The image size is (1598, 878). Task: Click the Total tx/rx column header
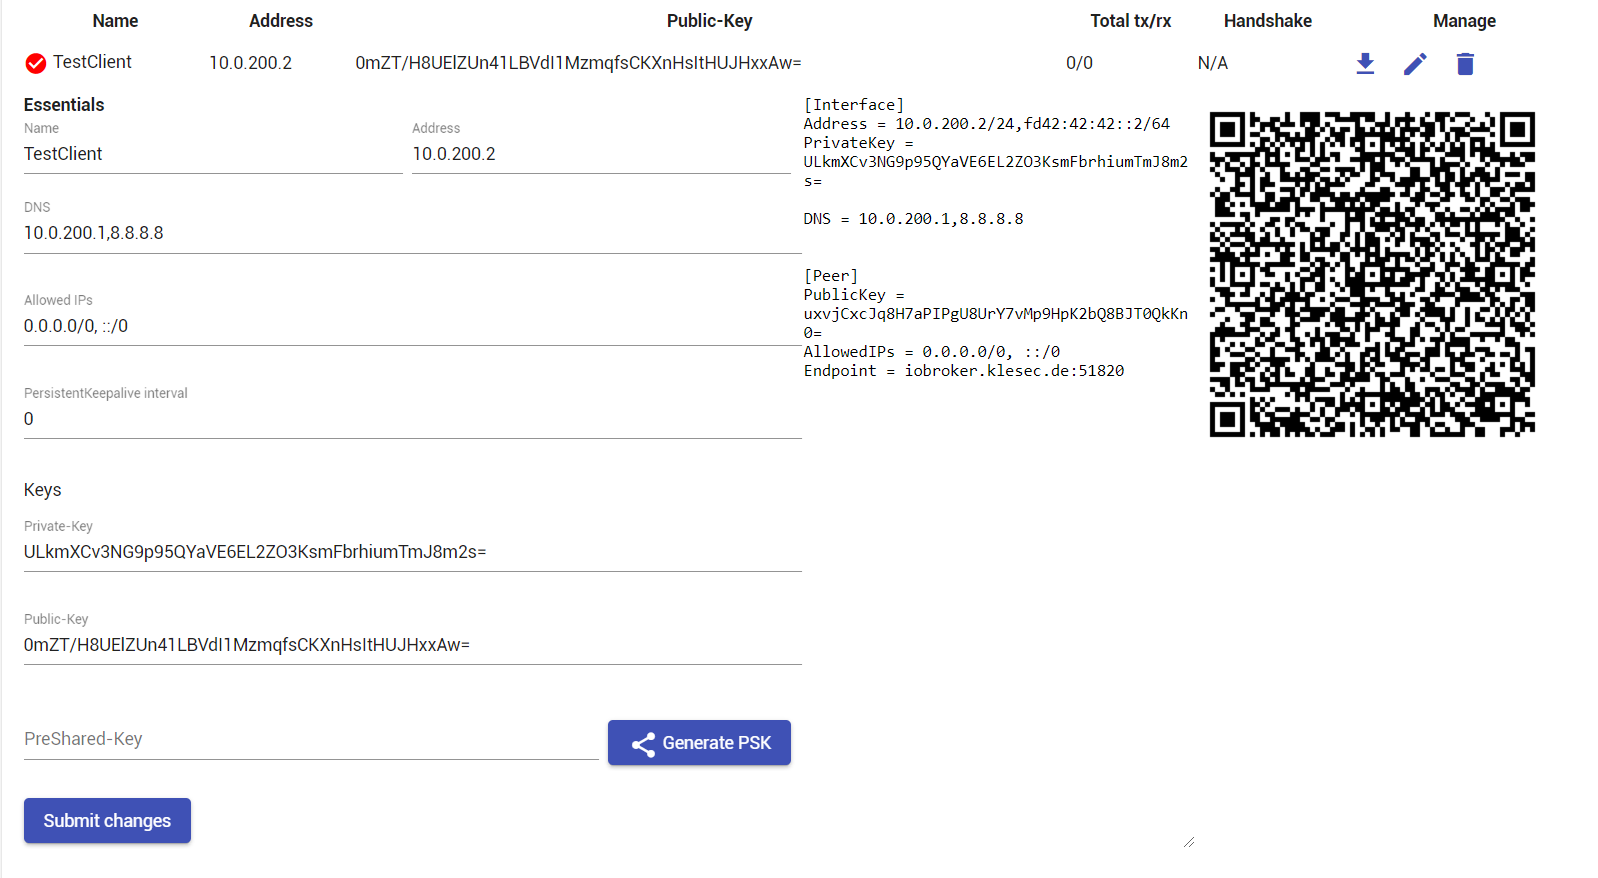1131,21
